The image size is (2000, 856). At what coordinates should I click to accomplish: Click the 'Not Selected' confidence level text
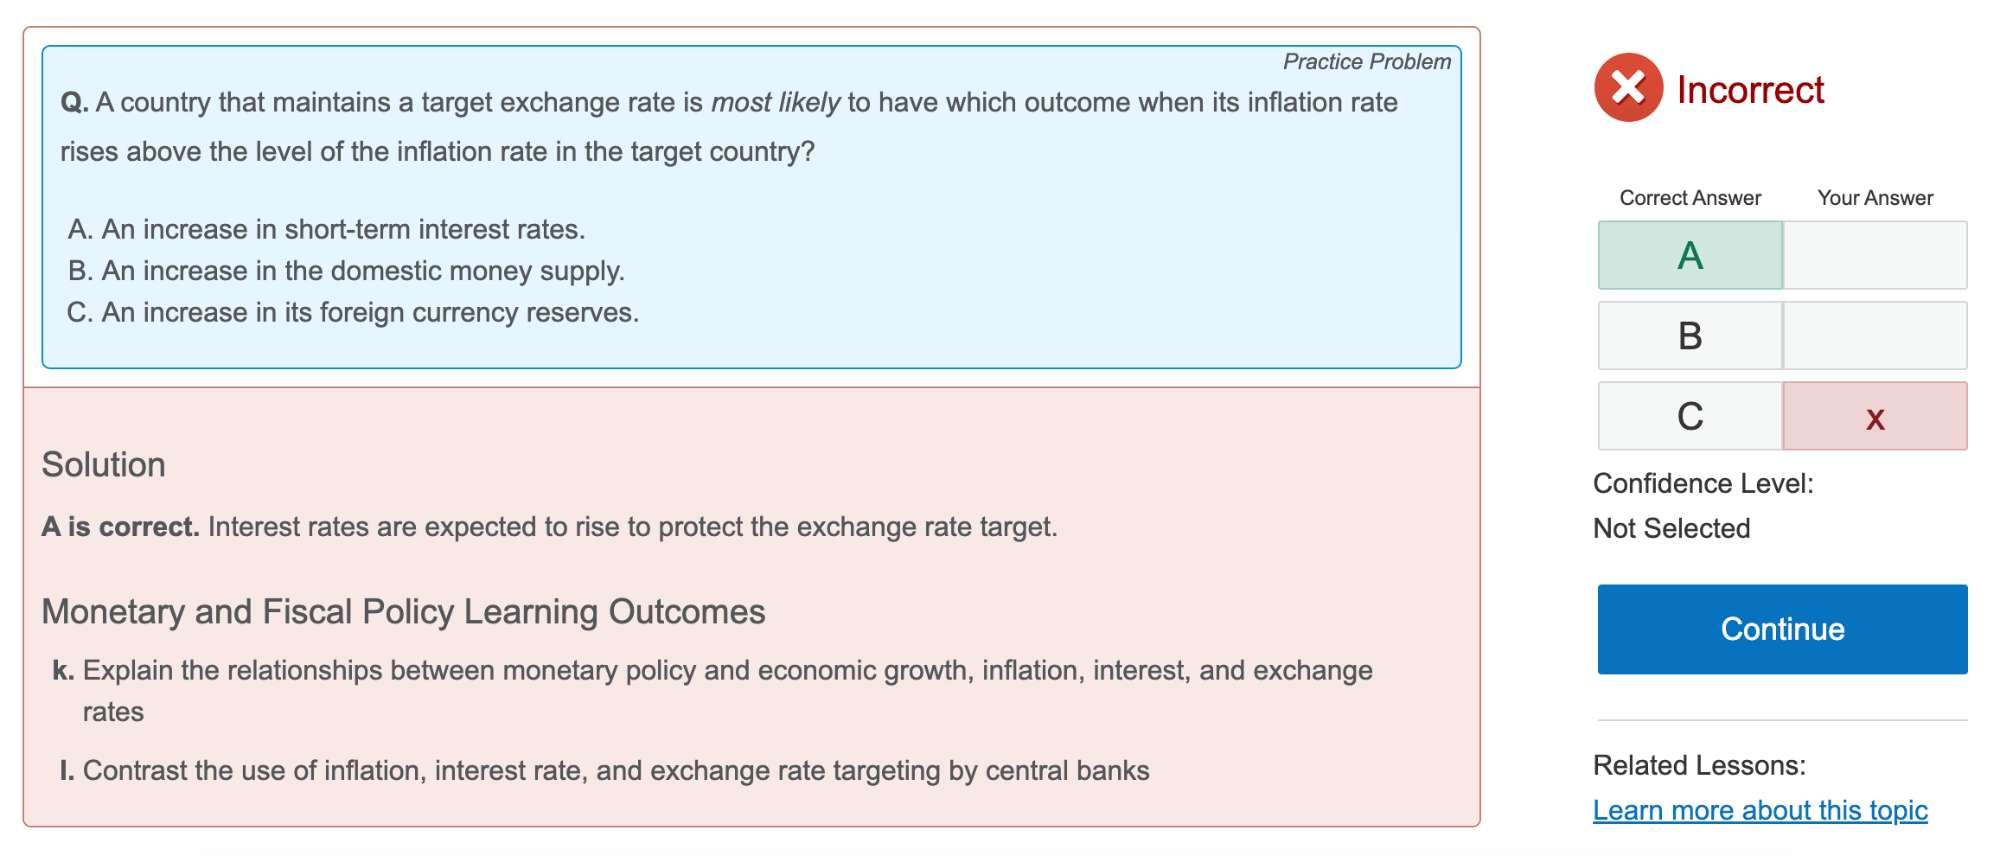1671,528
